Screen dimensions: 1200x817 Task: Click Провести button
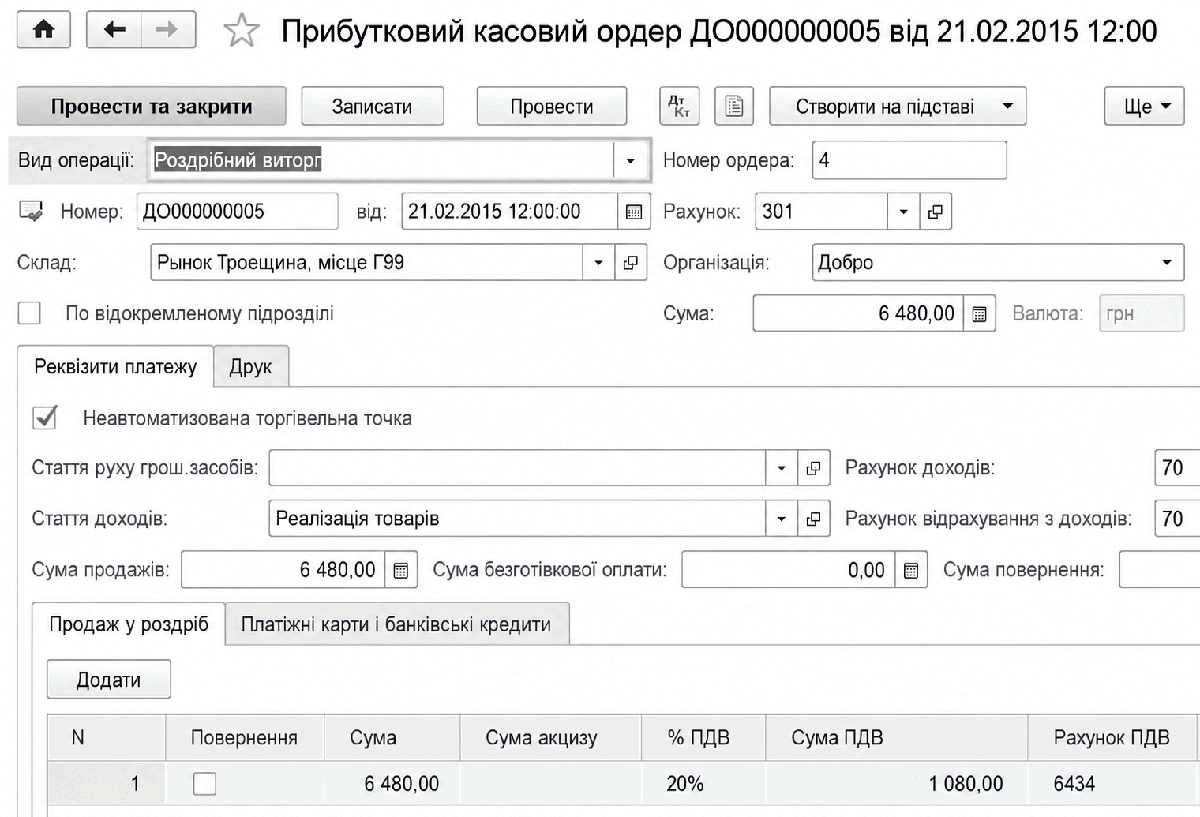coord(552,107)
